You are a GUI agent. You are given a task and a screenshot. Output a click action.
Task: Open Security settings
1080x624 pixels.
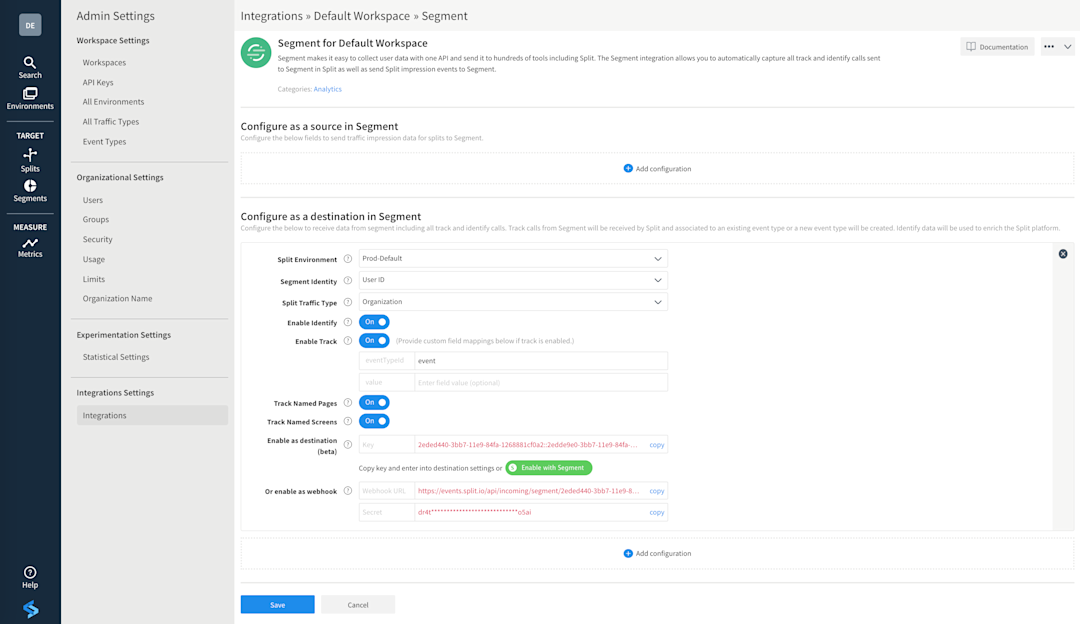click(97, 240)
